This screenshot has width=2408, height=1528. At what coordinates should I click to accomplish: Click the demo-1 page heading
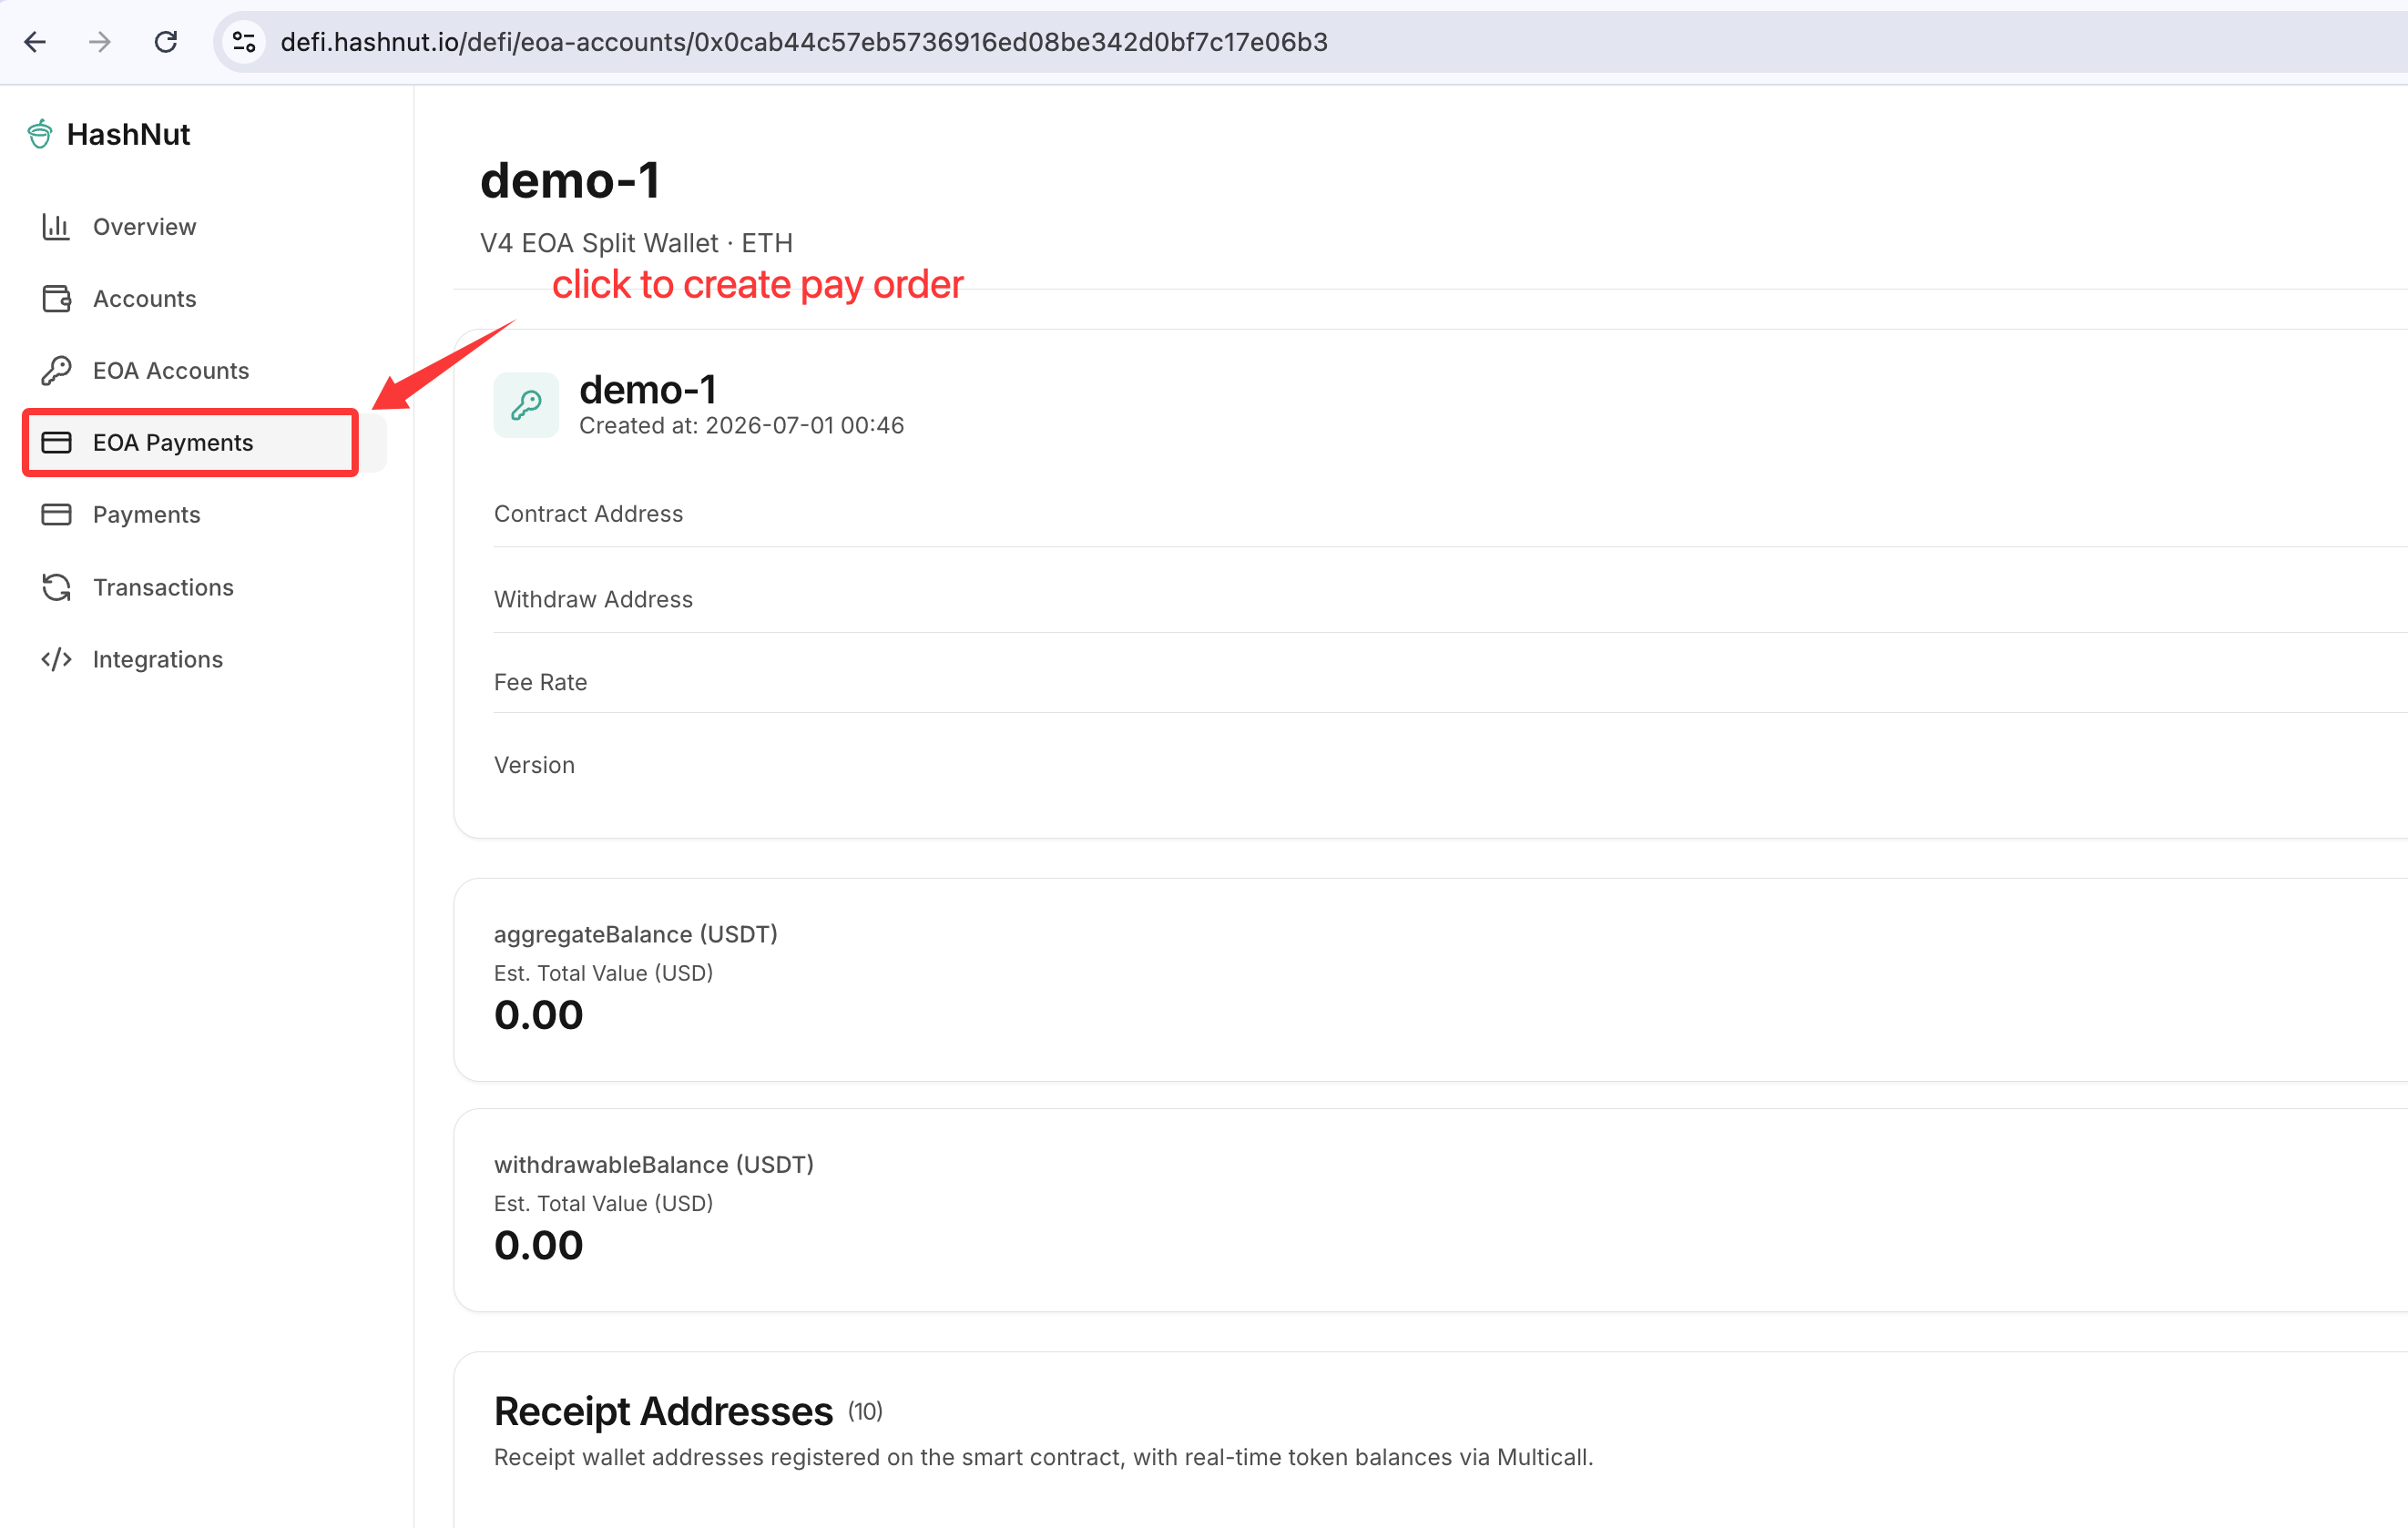pyautogui.click(x=570, y=181)
